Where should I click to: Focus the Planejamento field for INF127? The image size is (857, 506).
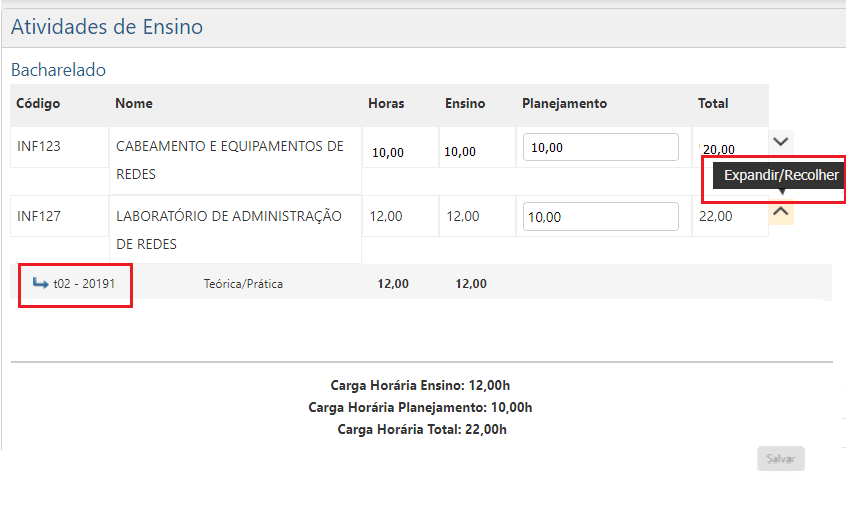pos(600,217)
